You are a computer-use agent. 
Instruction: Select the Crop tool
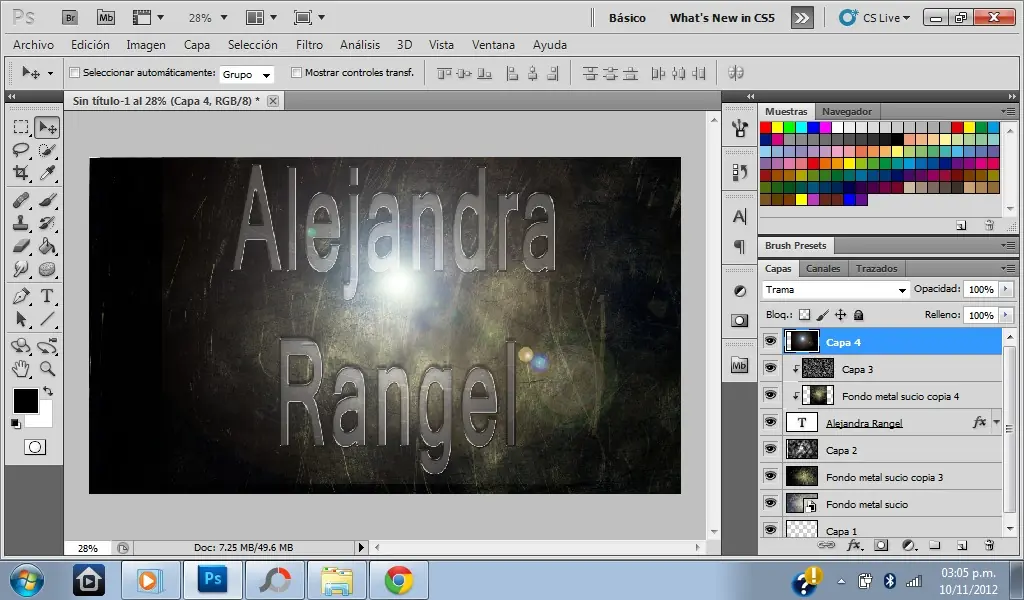coord(22,174)
